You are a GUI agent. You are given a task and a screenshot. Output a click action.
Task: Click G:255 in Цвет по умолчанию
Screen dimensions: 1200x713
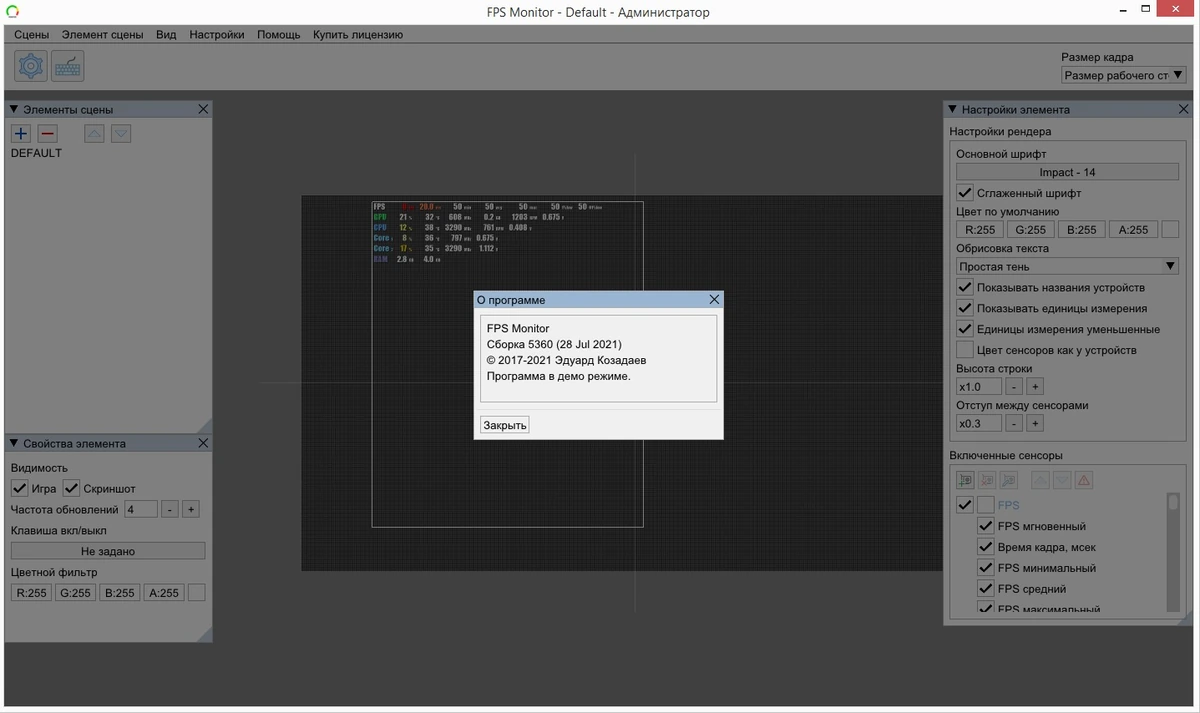pyautogui.click(x=1031, y=229)
